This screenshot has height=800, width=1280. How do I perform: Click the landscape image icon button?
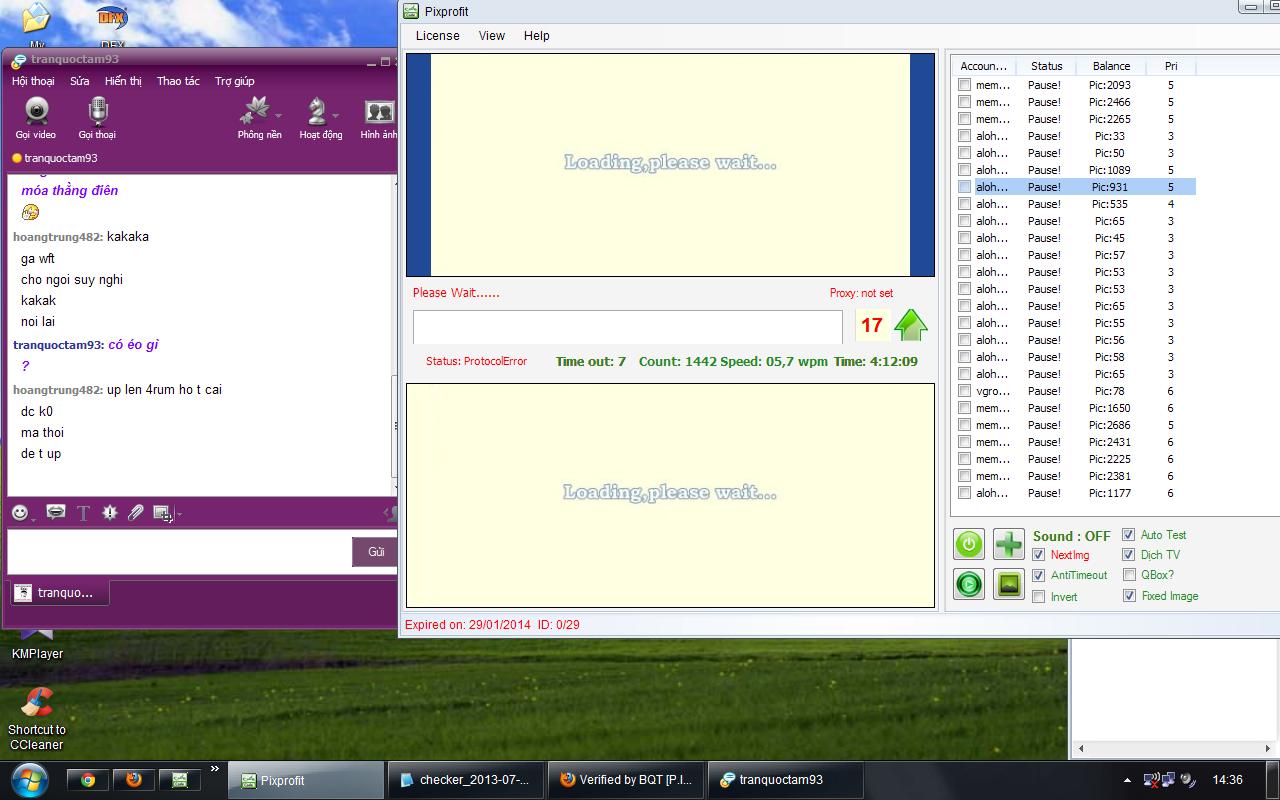point(1008,585)
